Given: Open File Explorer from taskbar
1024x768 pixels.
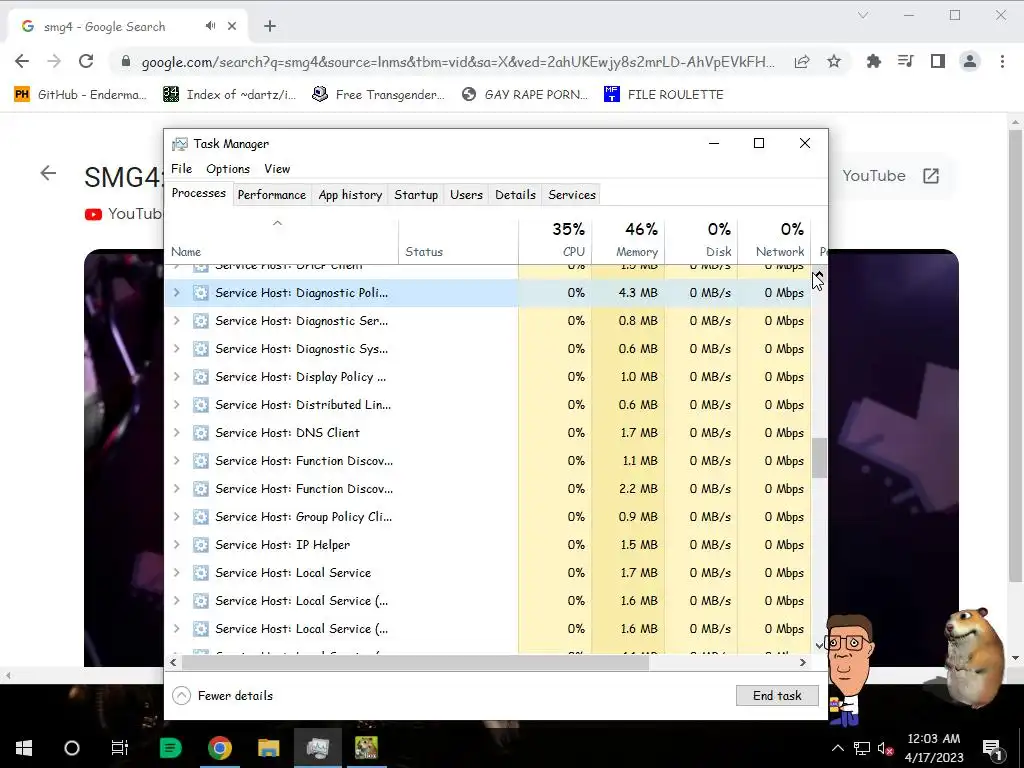Looking at the screenshot, I should pyautogui.click(x=268, y=748).
